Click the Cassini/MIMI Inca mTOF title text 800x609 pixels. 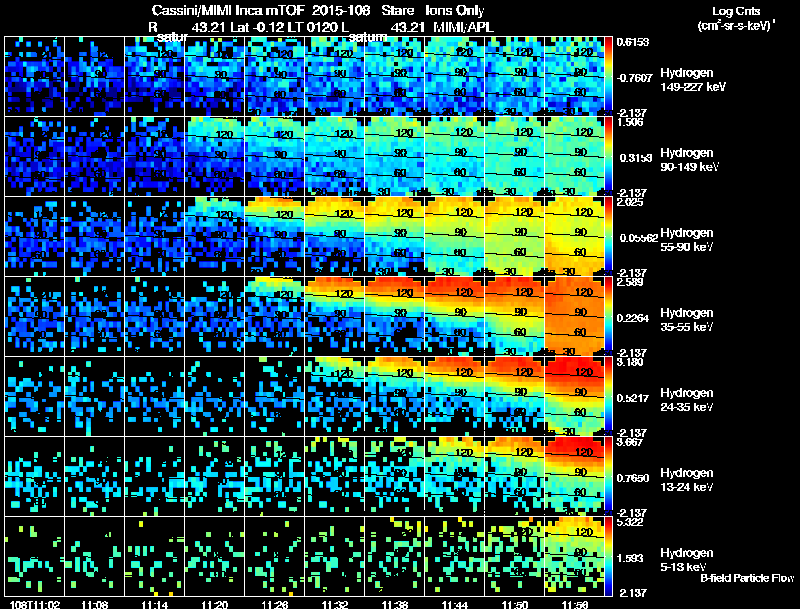pos(228,10)
